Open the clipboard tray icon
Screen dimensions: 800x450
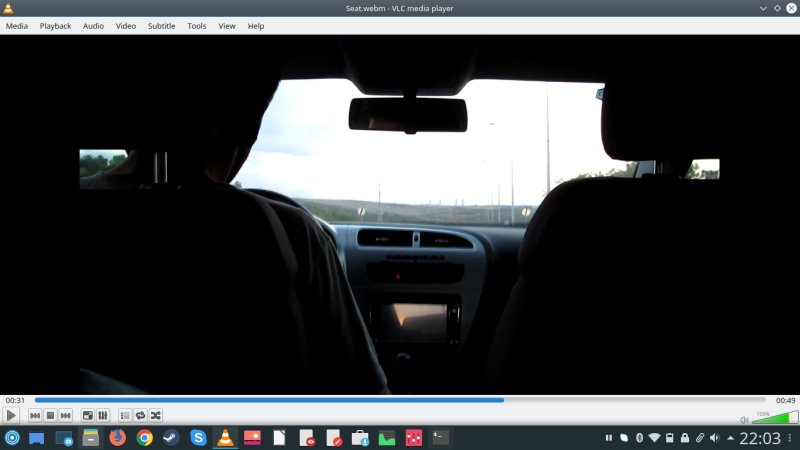(x=624, y=438)
